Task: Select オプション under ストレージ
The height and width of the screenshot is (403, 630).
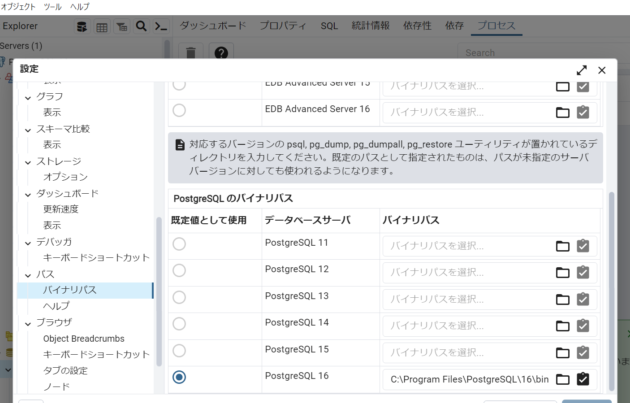Action: click(x=65, y=177)
